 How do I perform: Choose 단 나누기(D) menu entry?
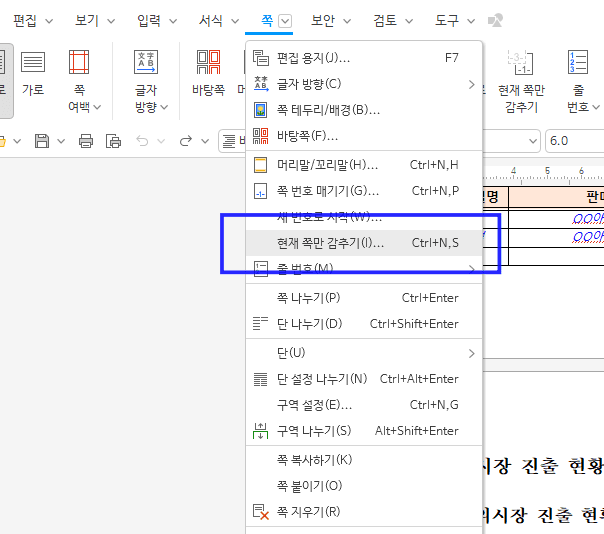click(364, 324)
